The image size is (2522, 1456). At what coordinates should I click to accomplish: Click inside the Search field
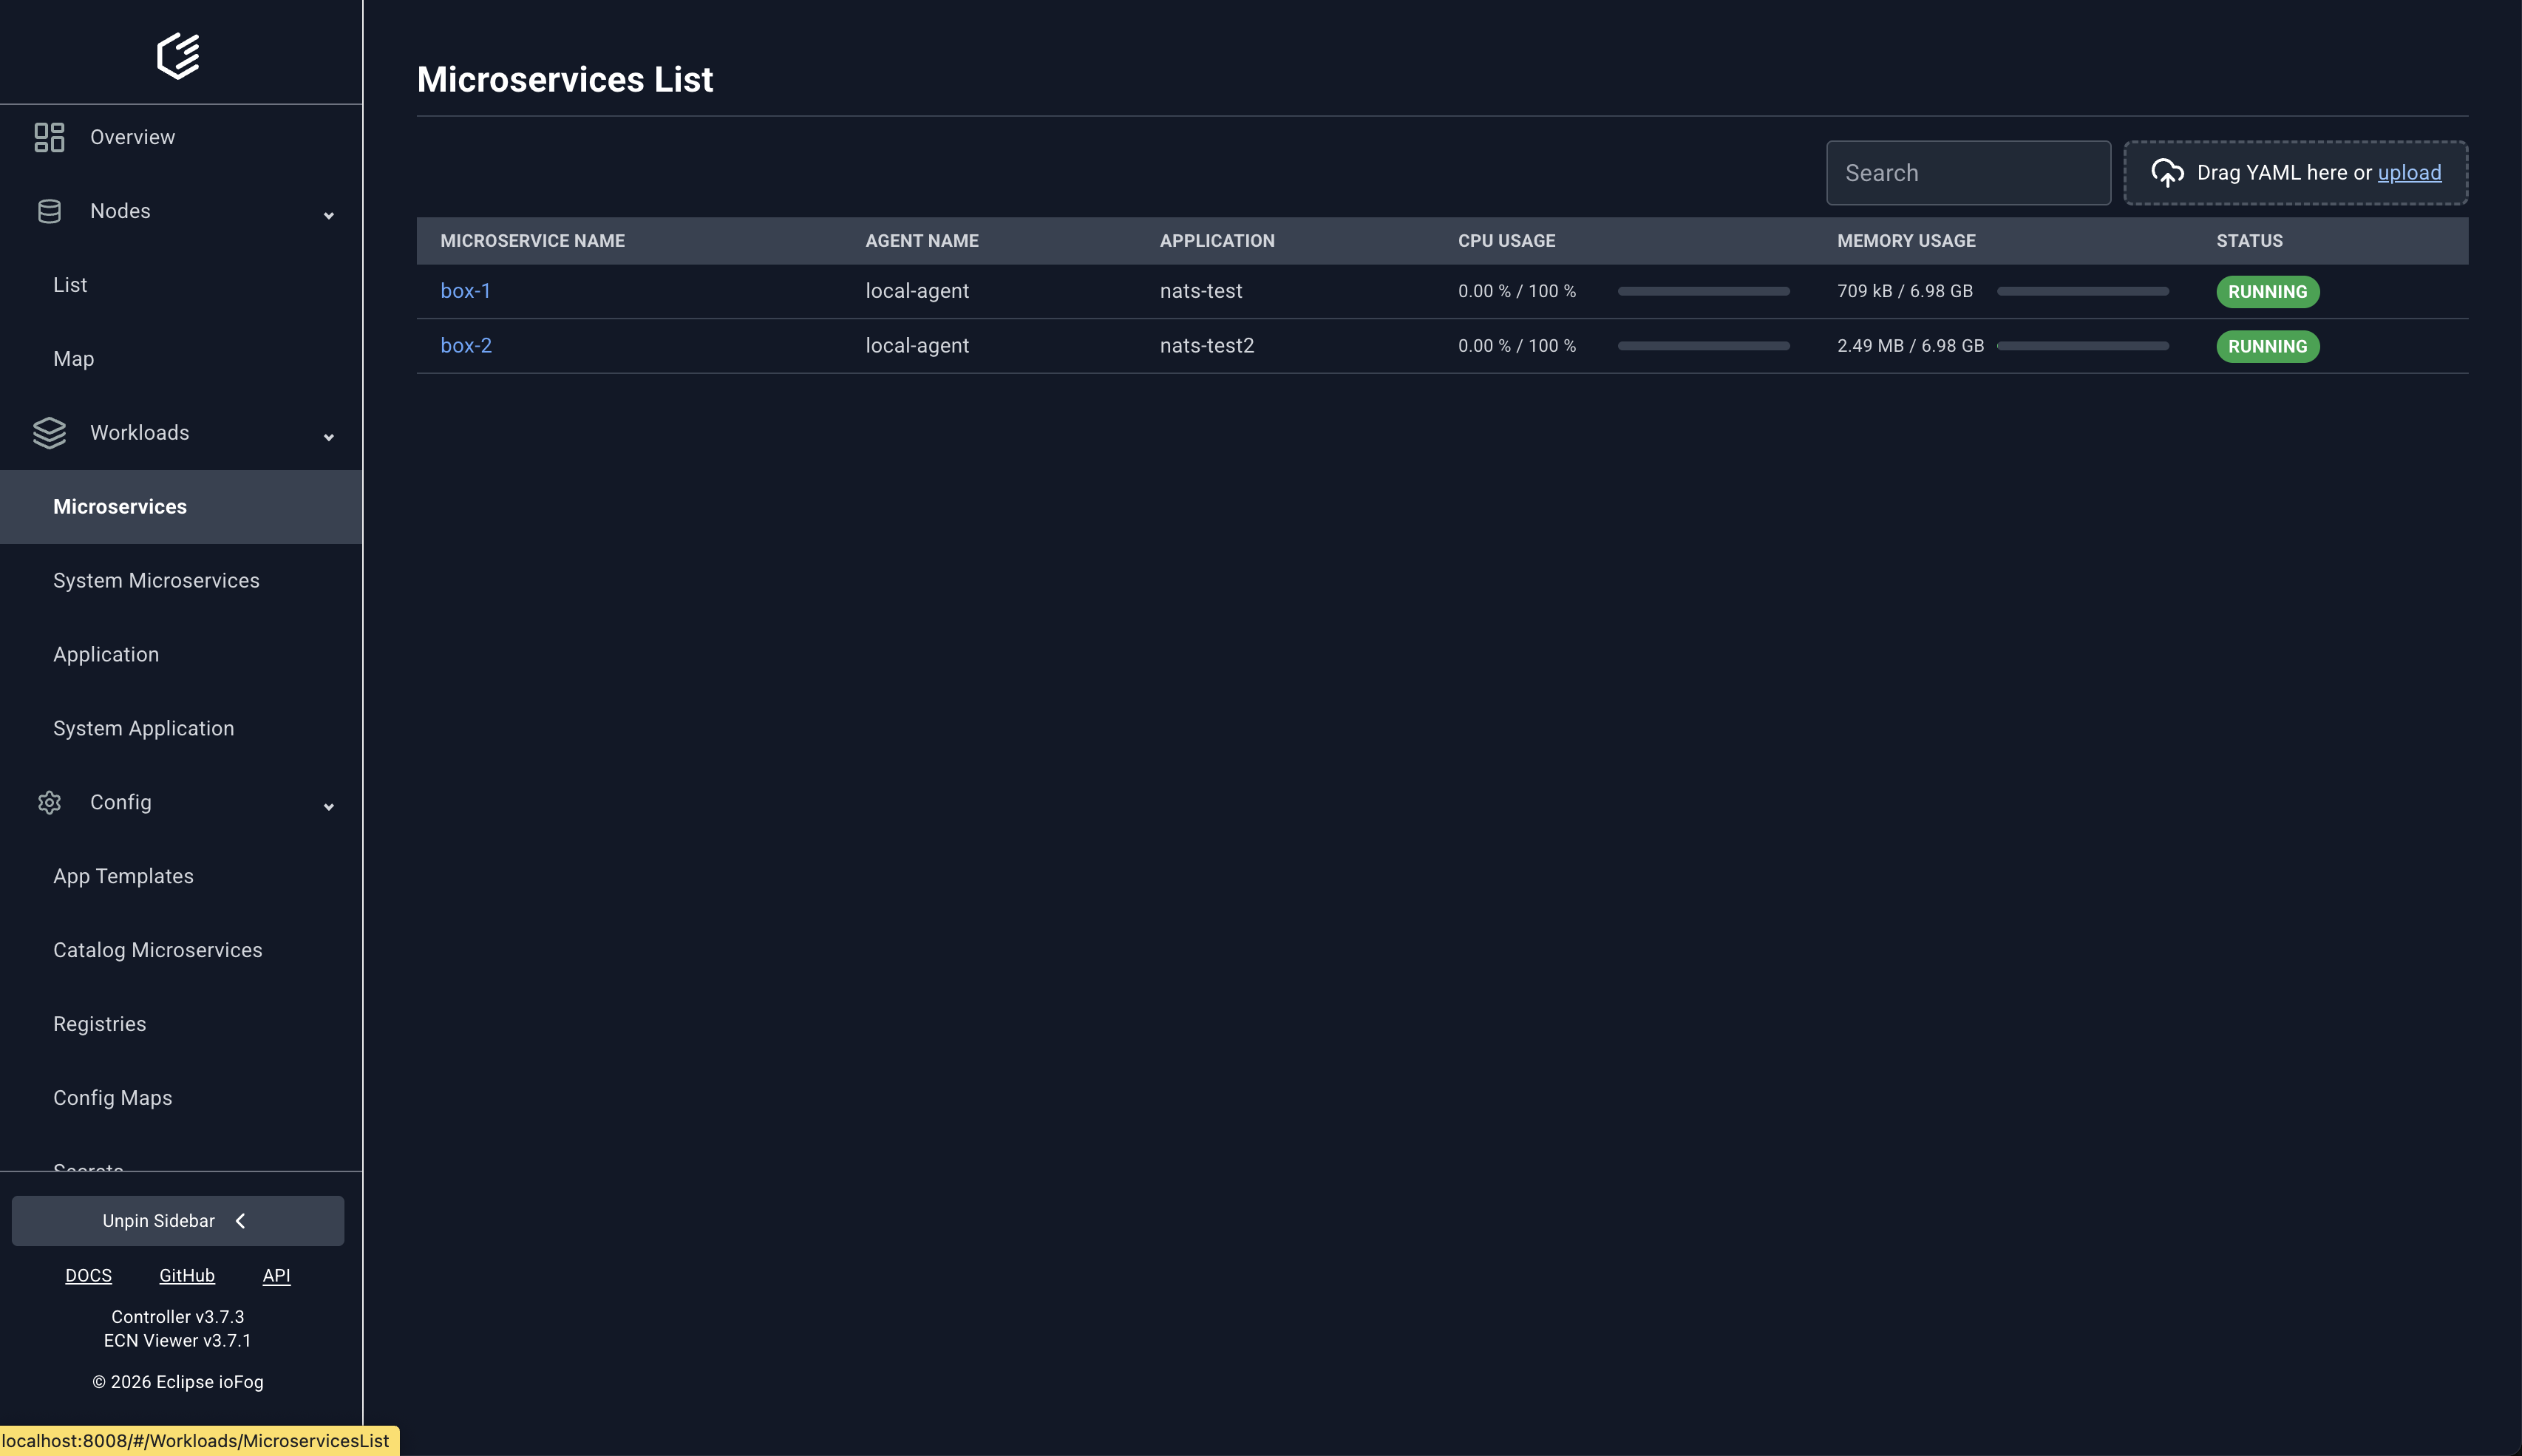(1967, 172)
